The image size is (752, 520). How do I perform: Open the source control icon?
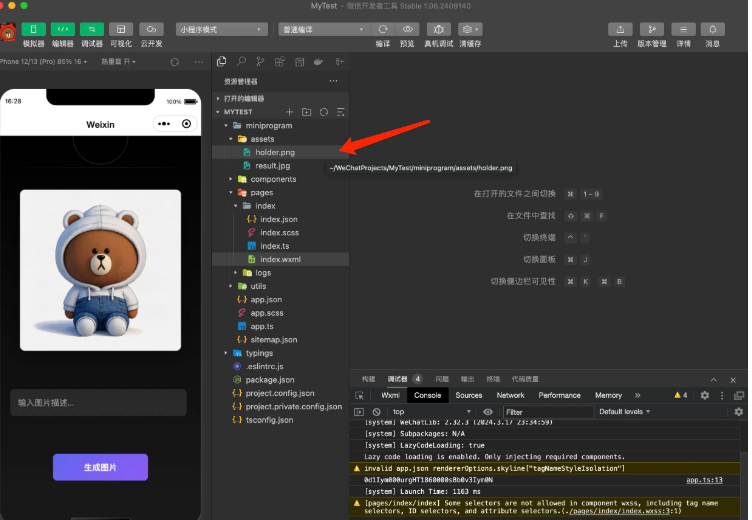tap(260, 61)
